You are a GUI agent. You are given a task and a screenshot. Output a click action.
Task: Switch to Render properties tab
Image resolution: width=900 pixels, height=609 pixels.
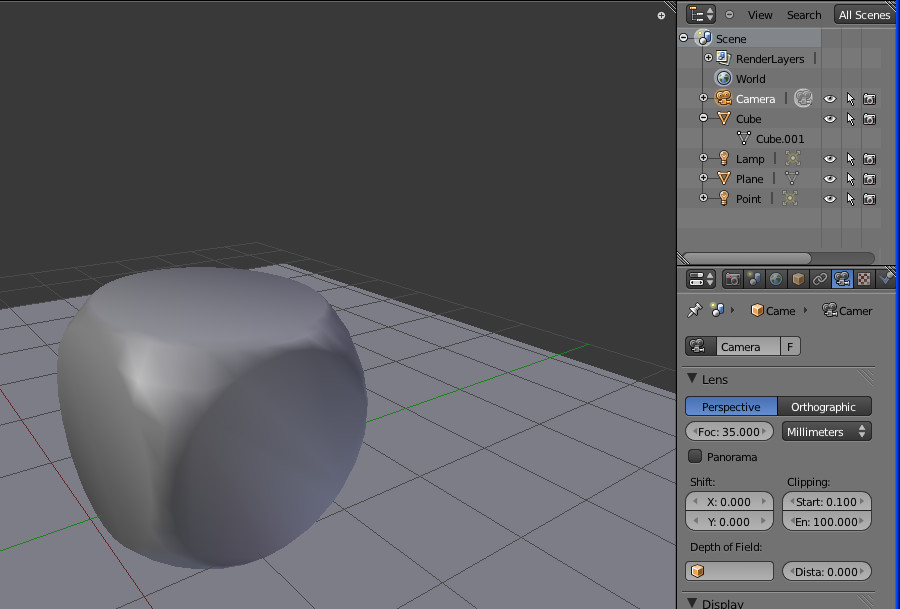click(732, 280)
